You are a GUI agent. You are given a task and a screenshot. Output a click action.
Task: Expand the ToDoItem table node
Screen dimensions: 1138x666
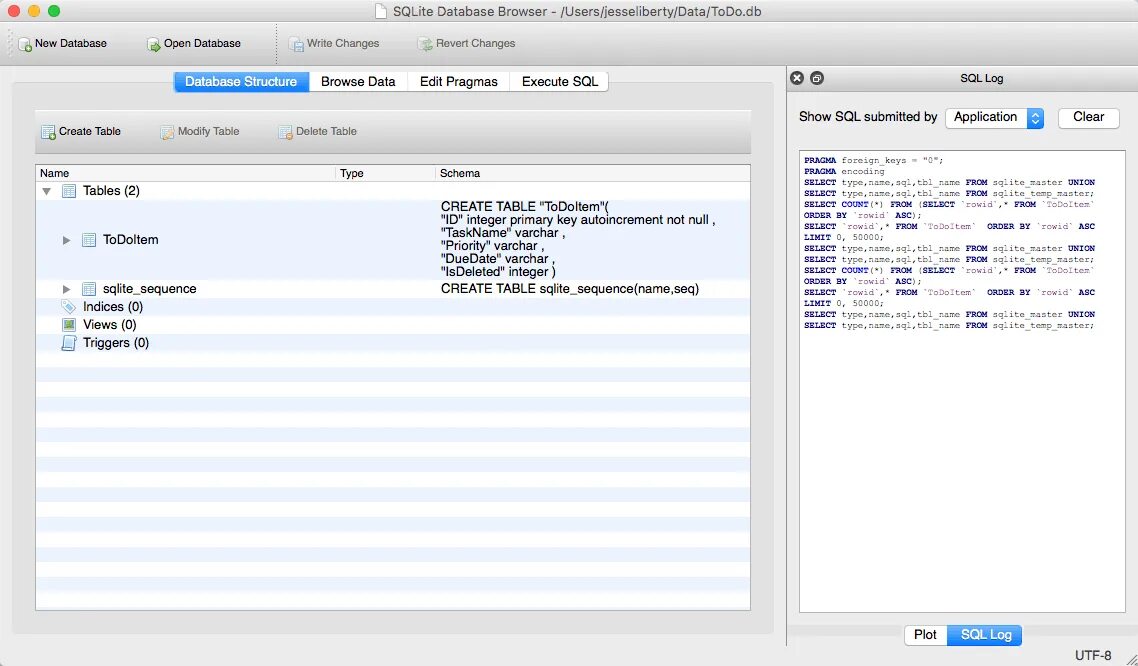point(66,239)
